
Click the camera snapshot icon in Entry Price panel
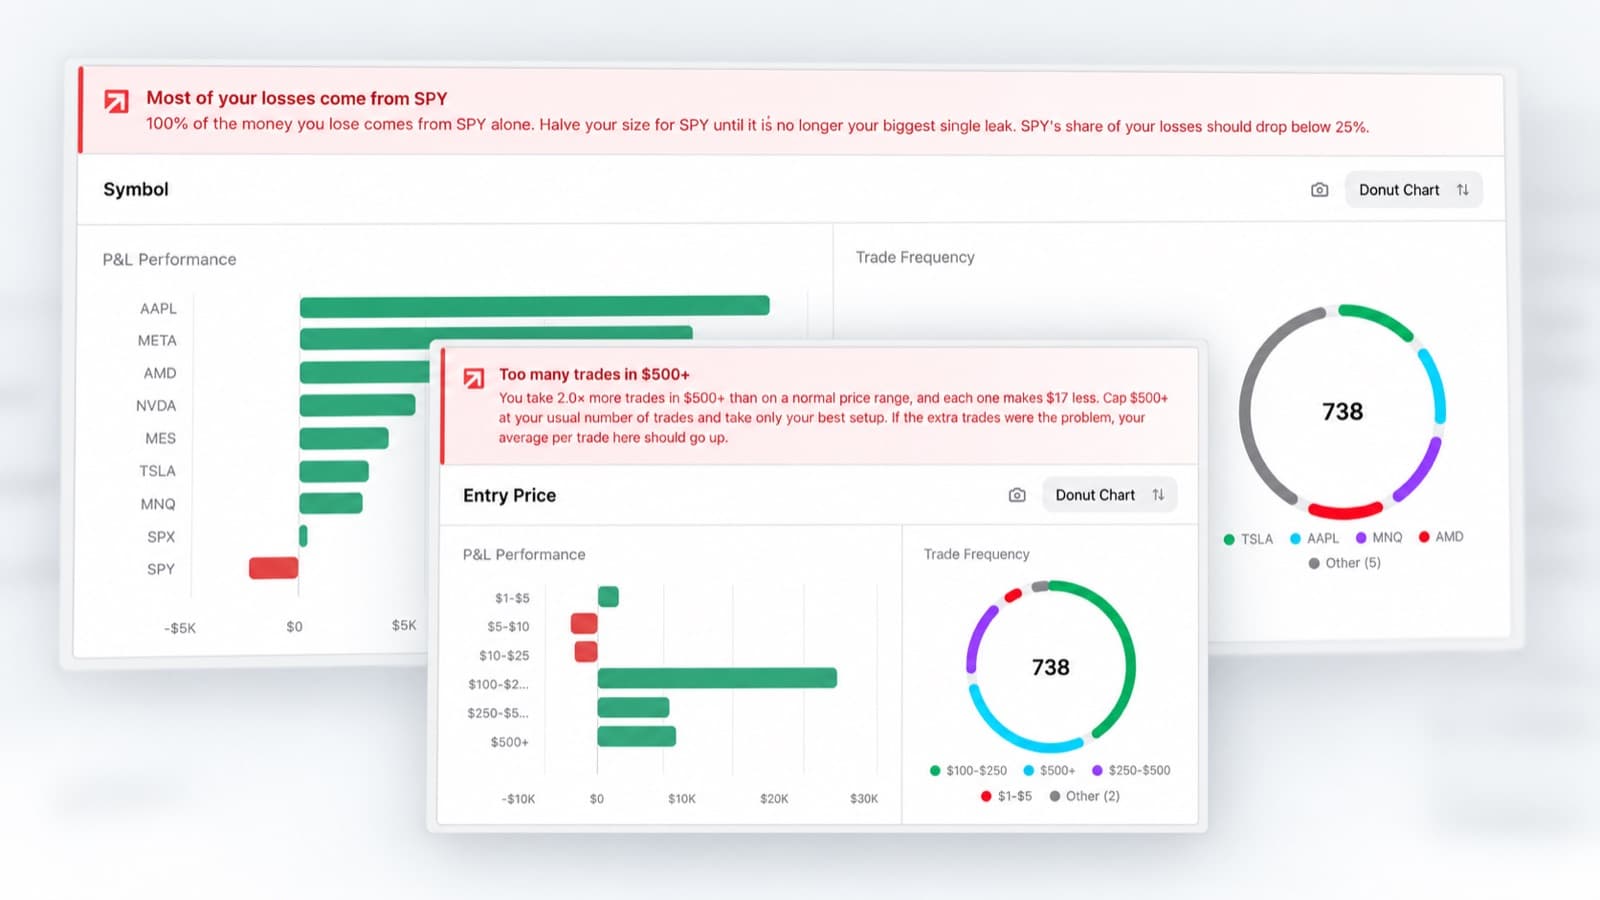click(x=1017, y=495)
